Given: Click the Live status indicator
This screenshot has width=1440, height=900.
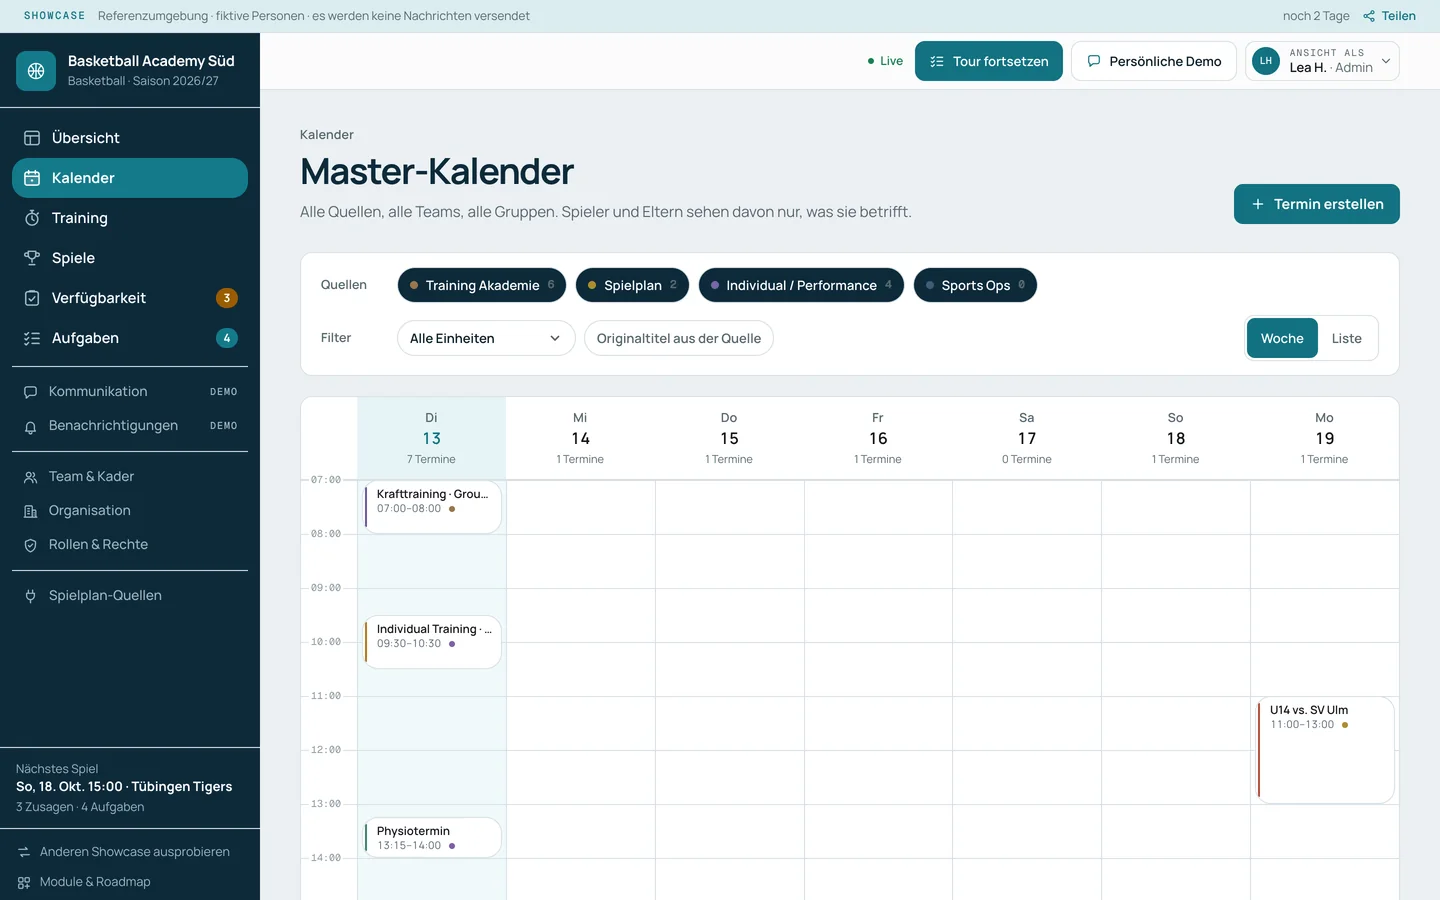Looking at the screenshot, I should tap(885, 61).
